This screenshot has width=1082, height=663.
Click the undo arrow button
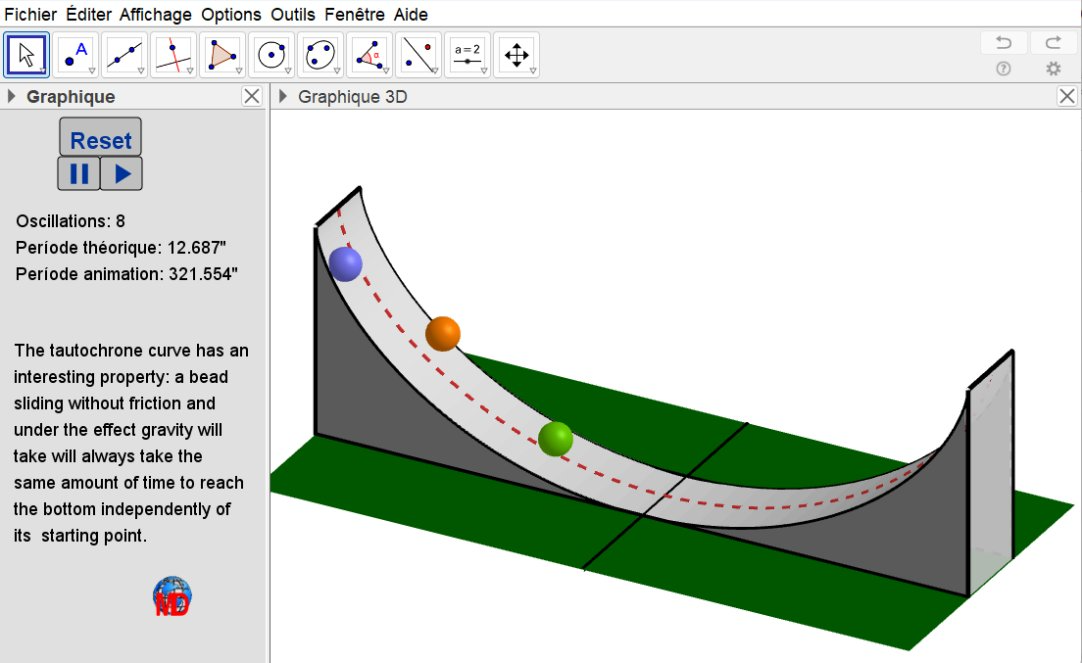[1004, 43]
